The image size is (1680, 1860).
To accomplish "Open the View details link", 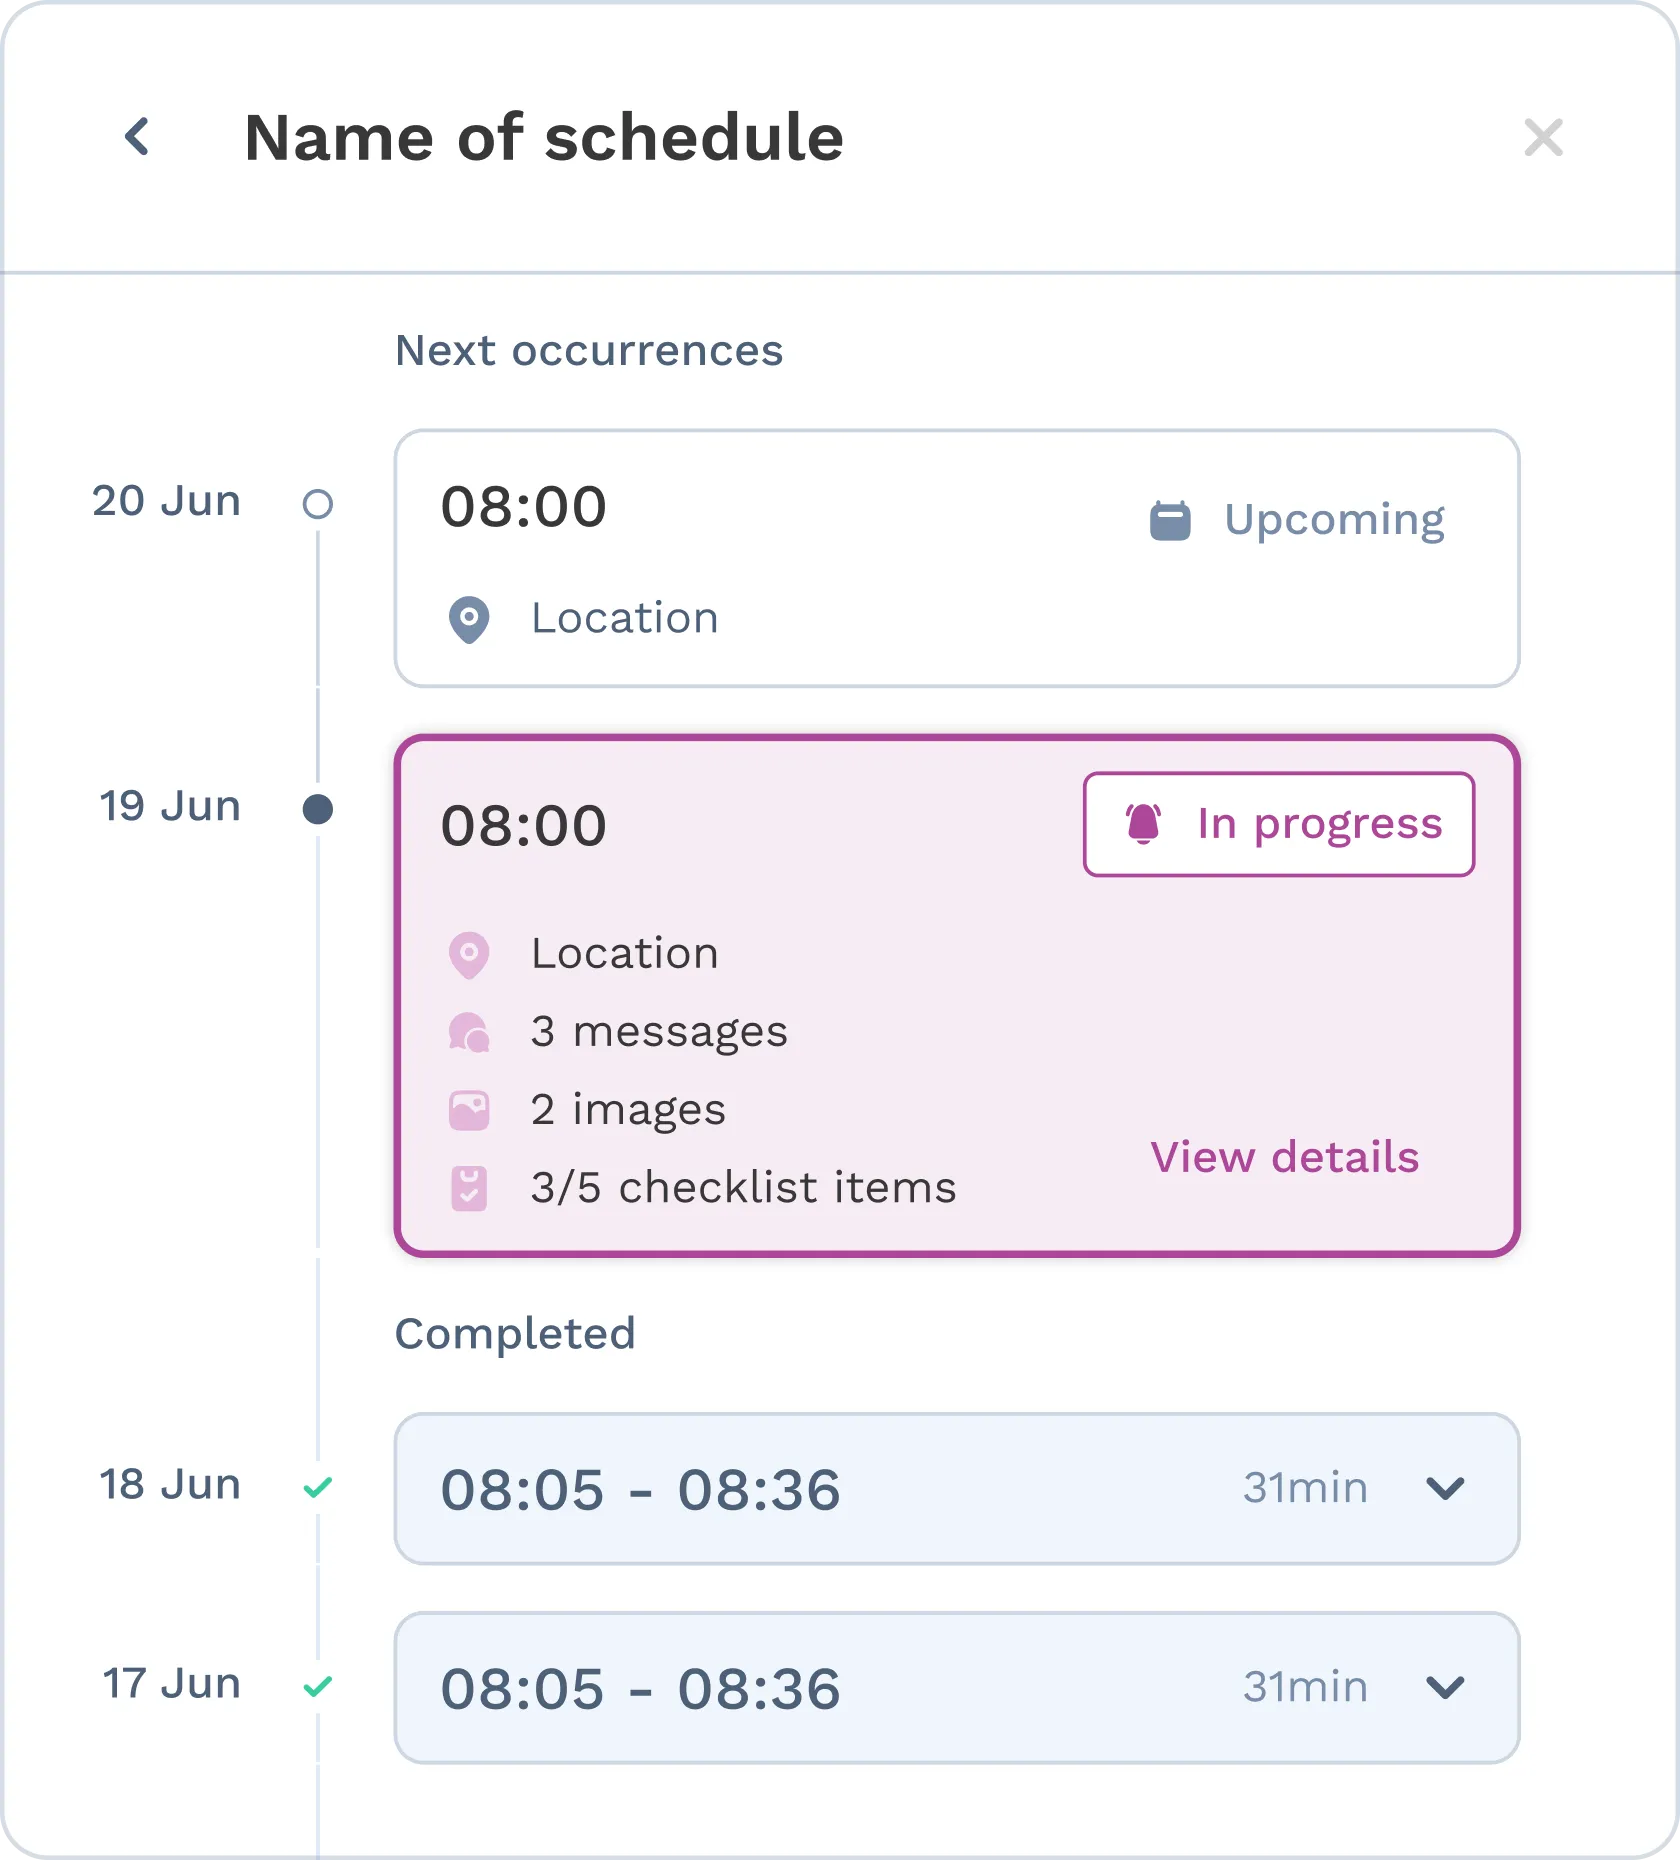I will [1284, 1157].
